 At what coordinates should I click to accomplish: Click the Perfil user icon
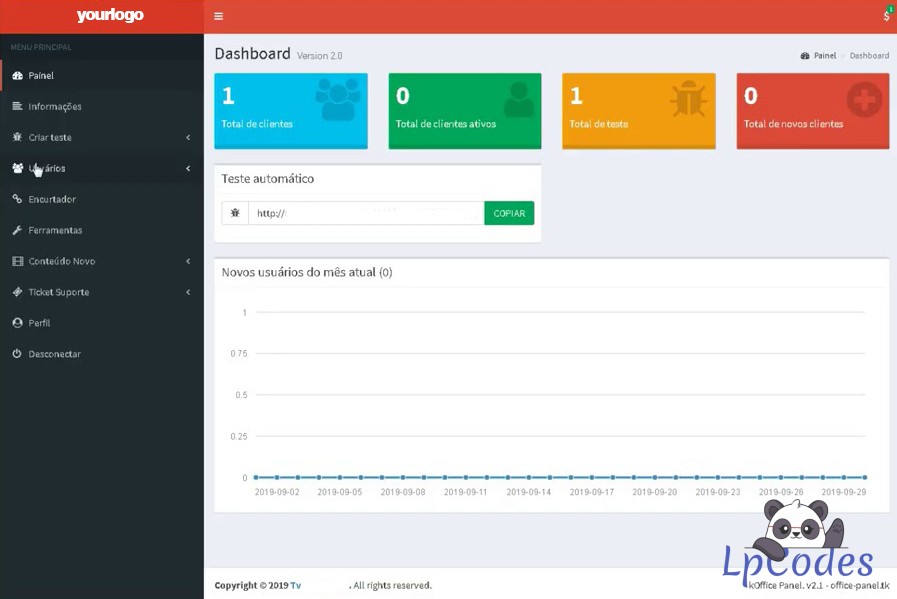(17, 323)
